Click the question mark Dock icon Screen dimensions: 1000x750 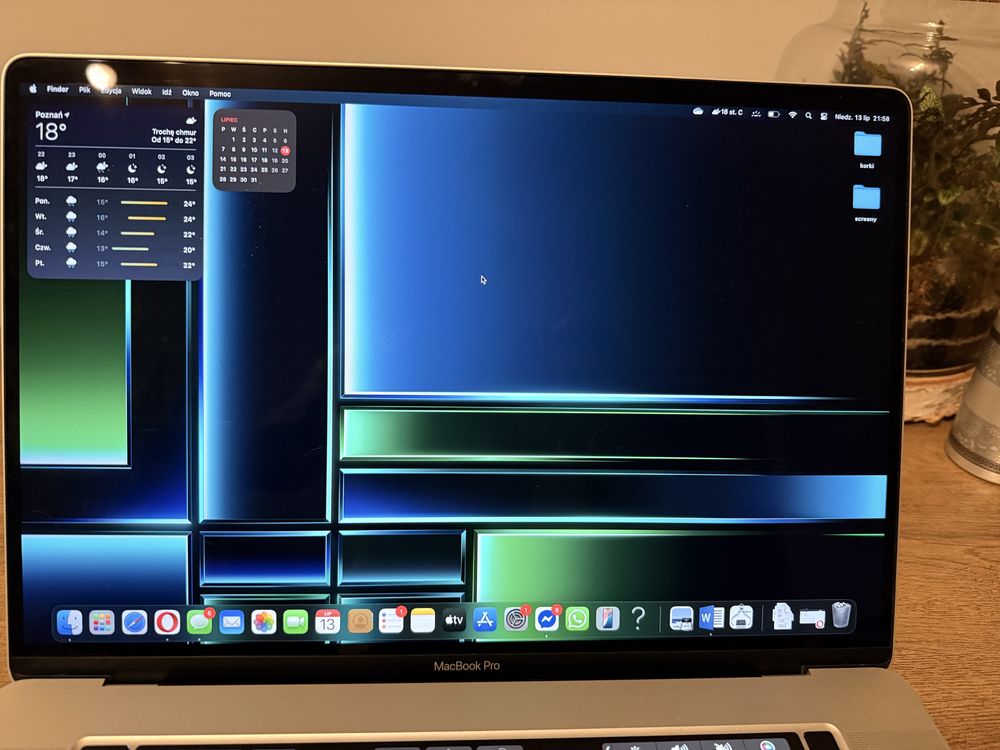click(638, 619)
